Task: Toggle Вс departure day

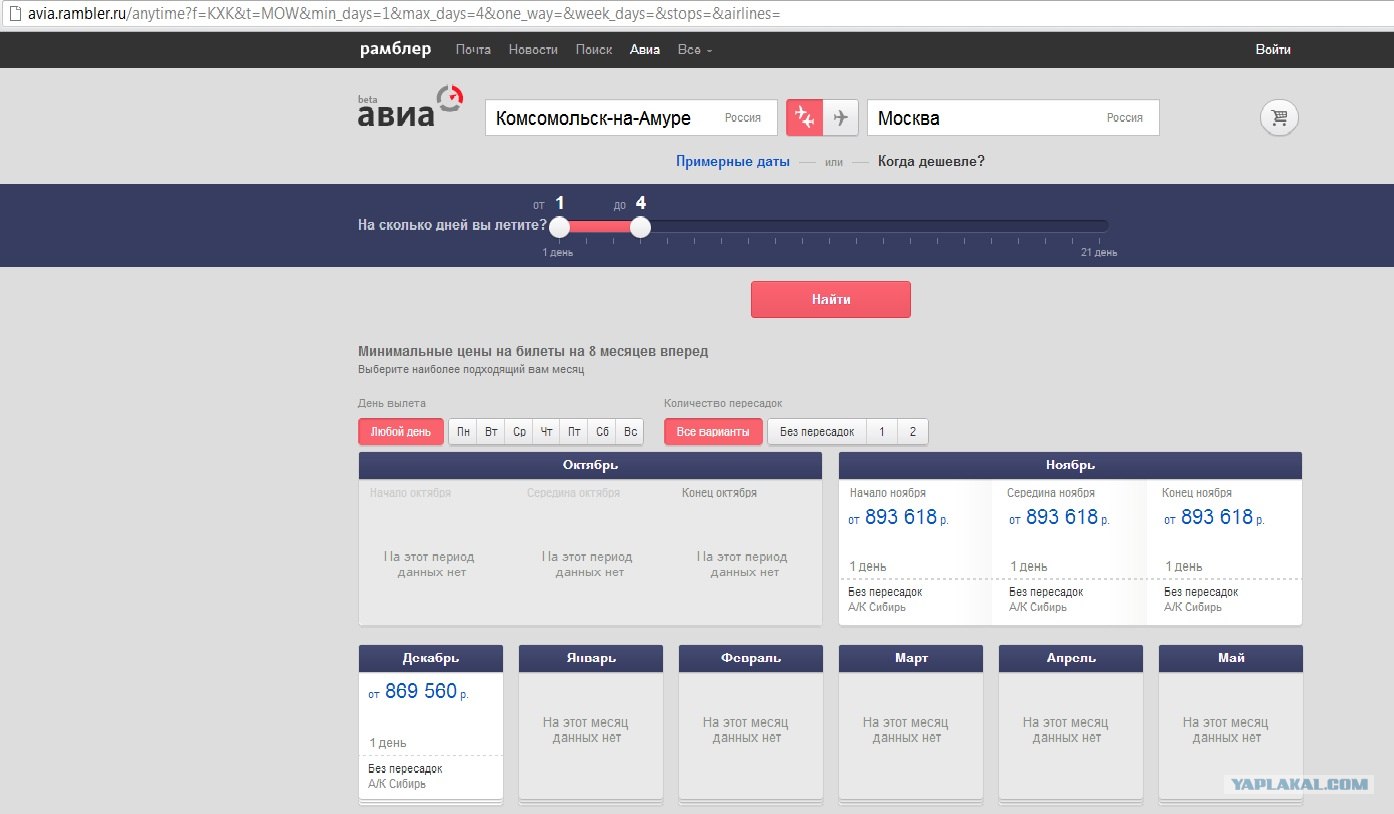Action: [630, 432]
